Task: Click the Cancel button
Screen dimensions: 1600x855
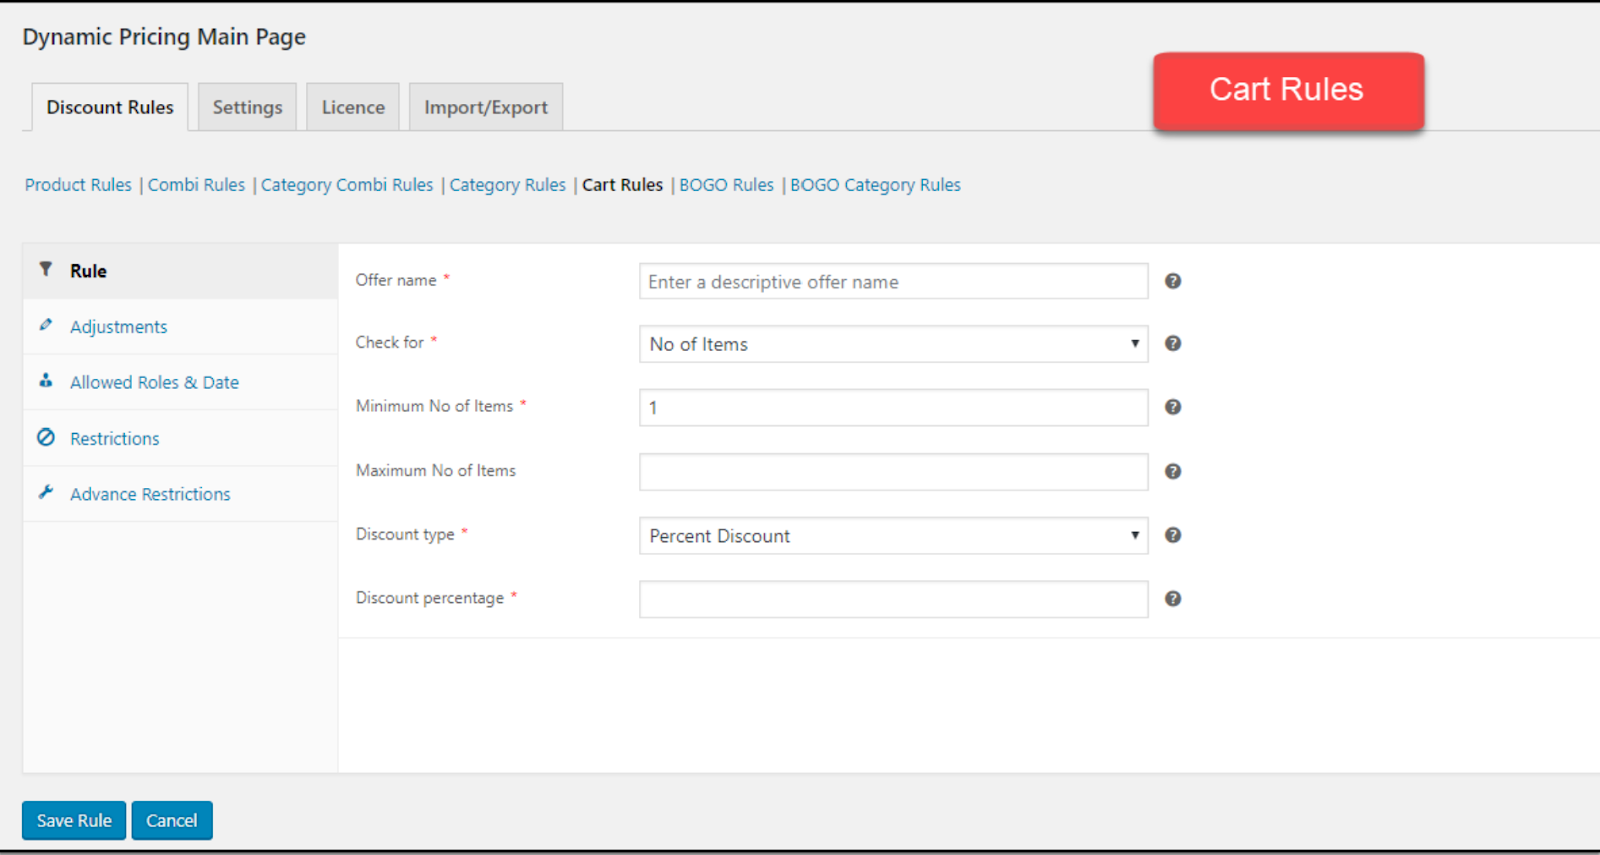Action: pyautogui.click(x=172, y=820)
